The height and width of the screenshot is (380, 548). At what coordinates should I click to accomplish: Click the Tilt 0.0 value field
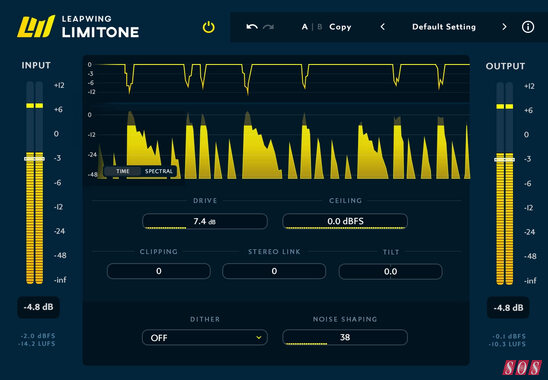[x=390, y=272]
